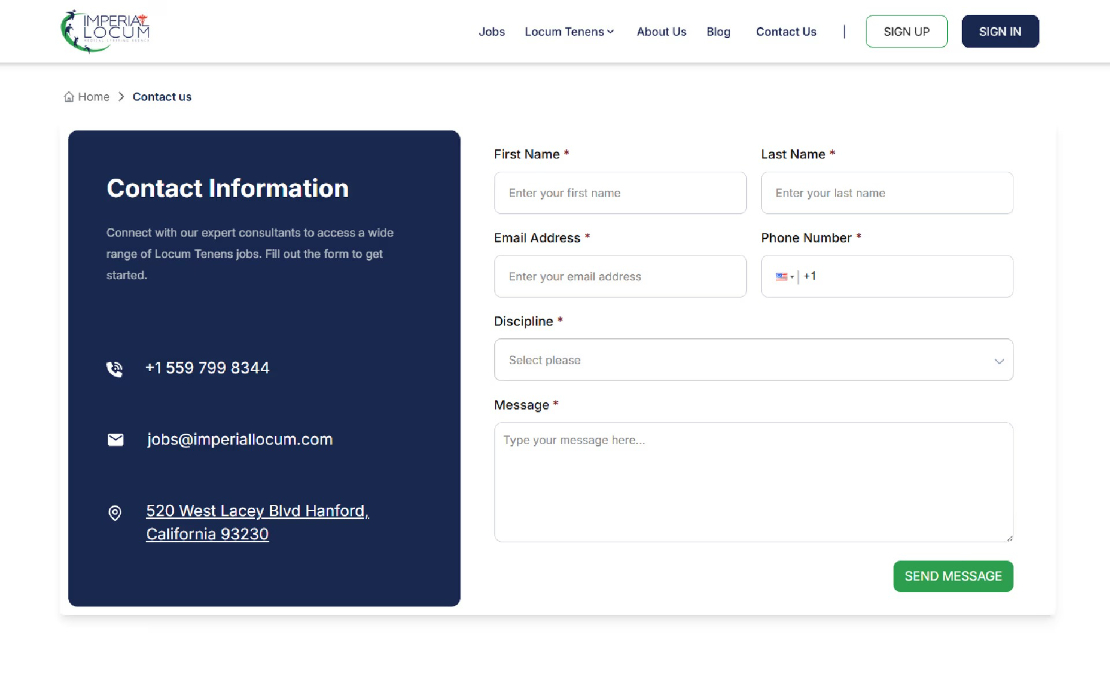Click the phone icon in Contact Information
This screenshot has width=1110, height=695.
(115, 369)
